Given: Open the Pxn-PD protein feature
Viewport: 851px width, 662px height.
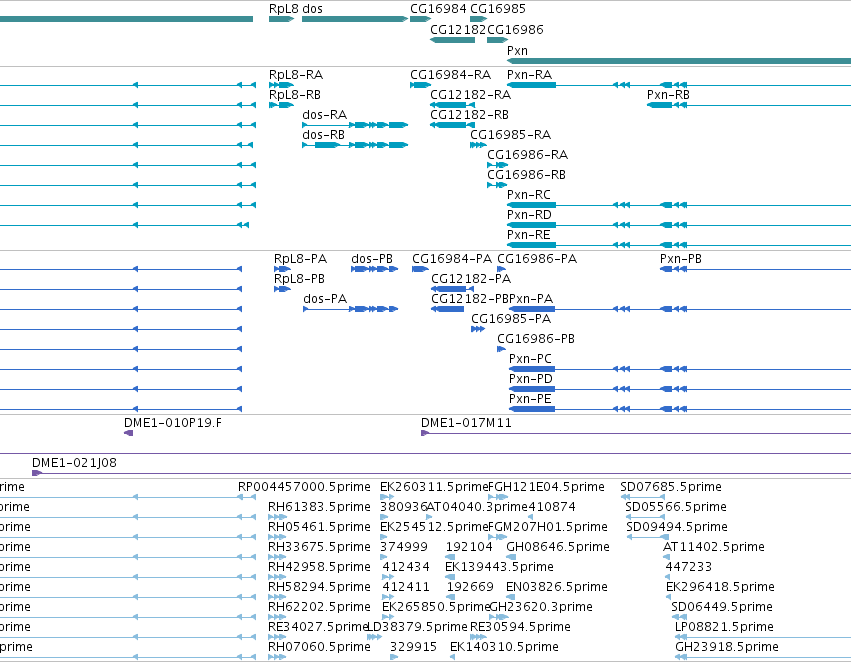Looking at the screenshot, I should click(680, 389).
